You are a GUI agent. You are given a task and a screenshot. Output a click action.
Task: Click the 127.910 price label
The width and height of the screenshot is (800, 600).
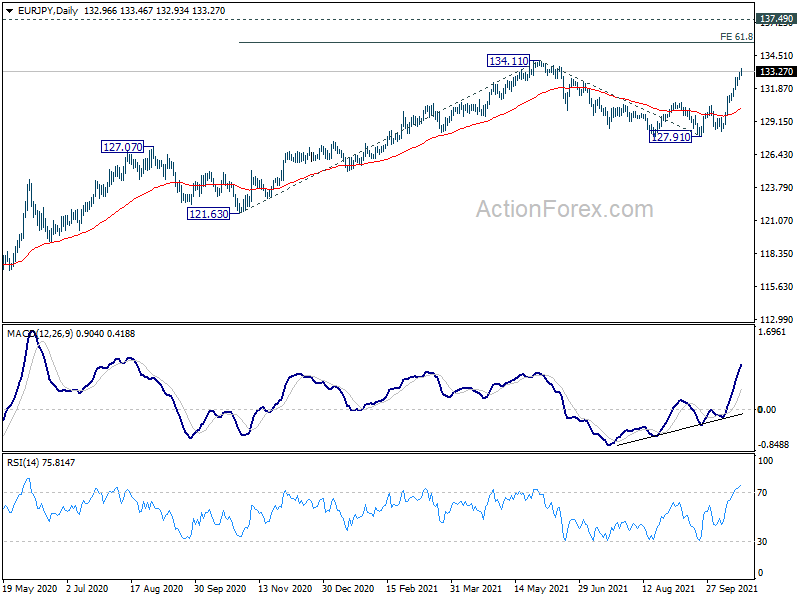(670, 137)
